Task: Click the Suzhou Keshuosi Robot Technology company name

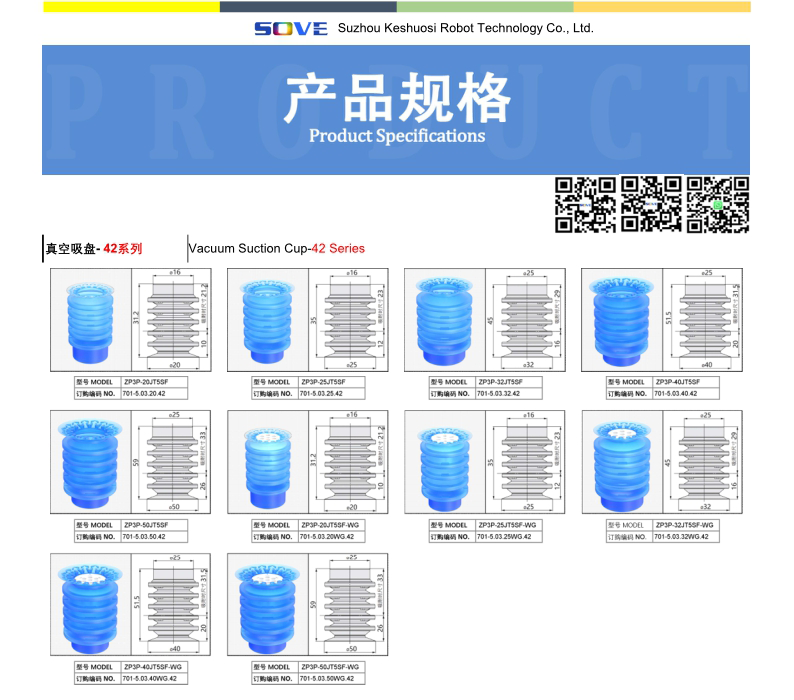Action: point(466,28)
